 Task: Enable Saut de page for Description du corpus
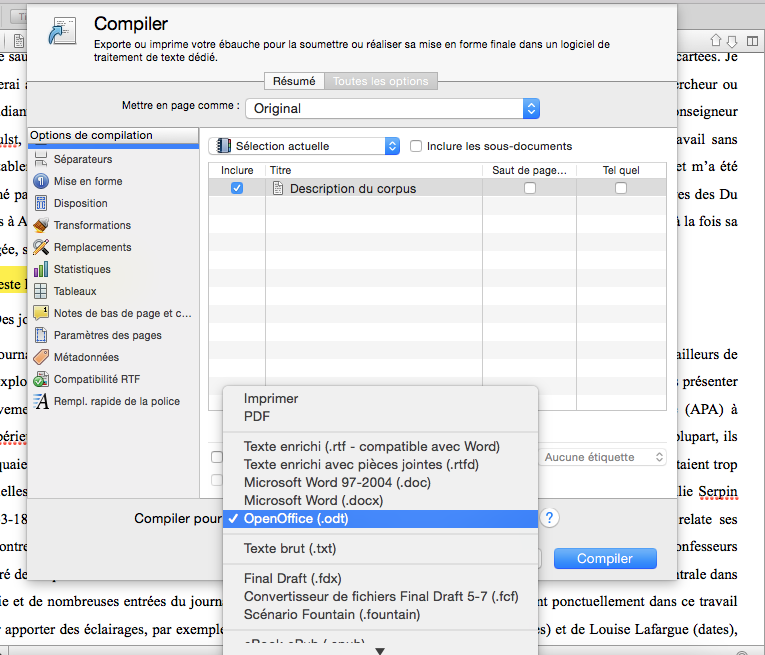(530, 188)
